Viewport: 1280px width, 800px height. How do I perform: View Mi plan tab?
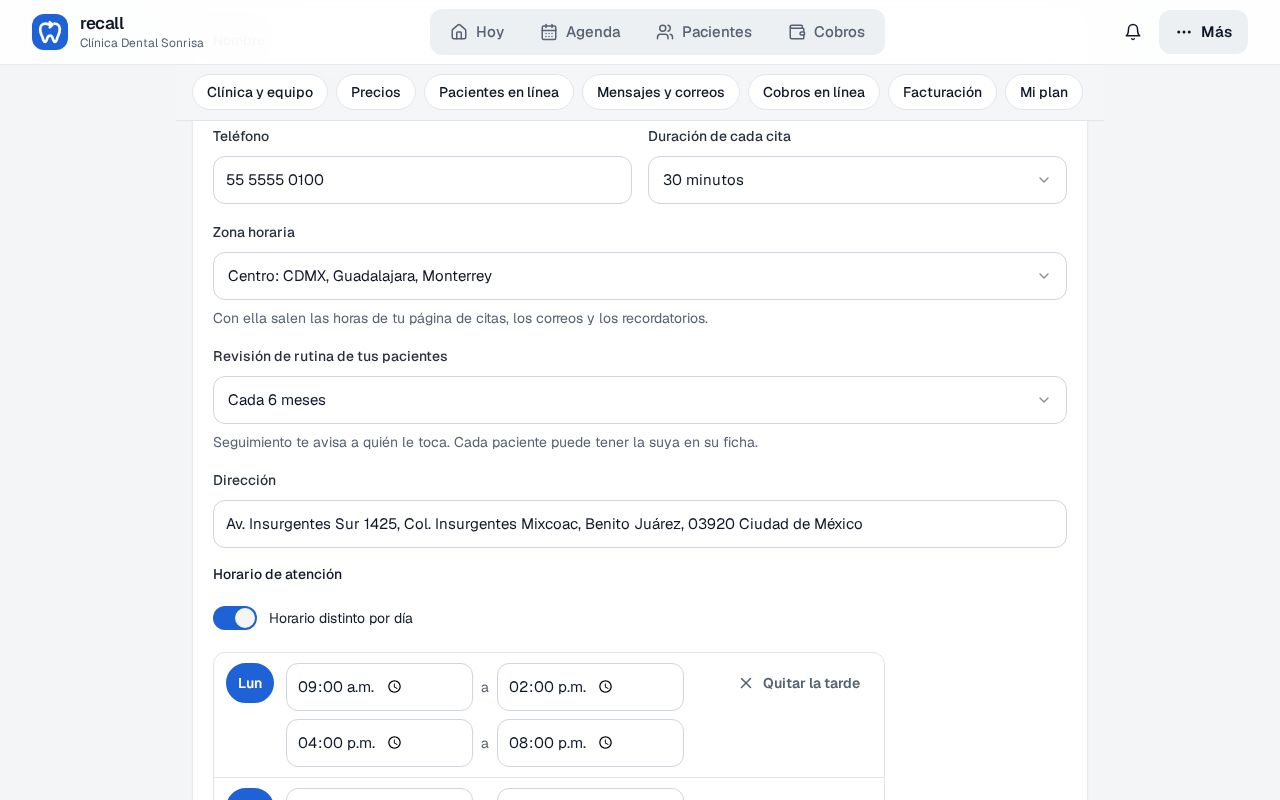pos(1044,92)
